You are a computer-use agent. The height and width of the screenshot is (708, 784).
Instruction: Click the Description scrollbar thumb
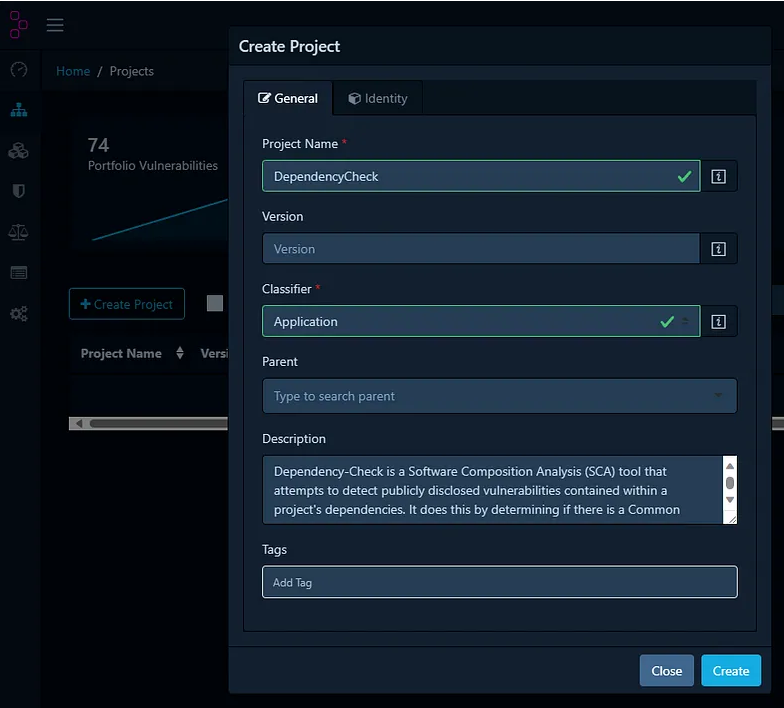[730, 483]
